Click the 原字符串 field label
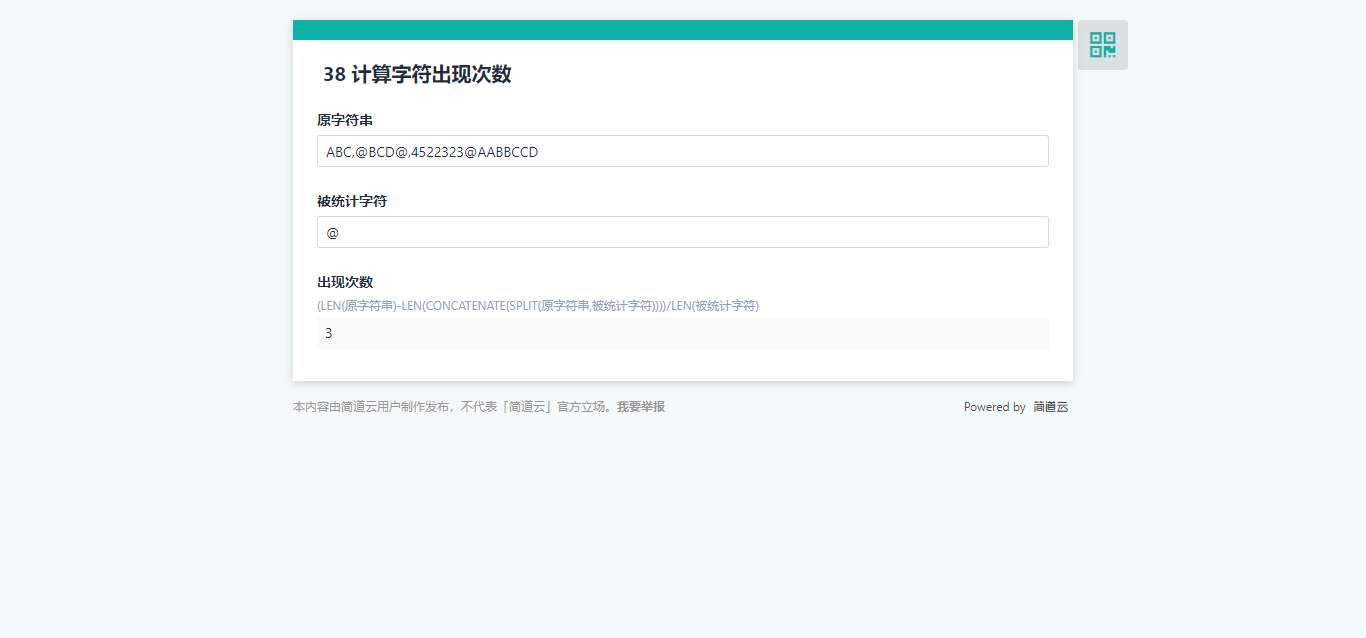The height and width of the screenshot is (638, 1366). pos(345,120)
